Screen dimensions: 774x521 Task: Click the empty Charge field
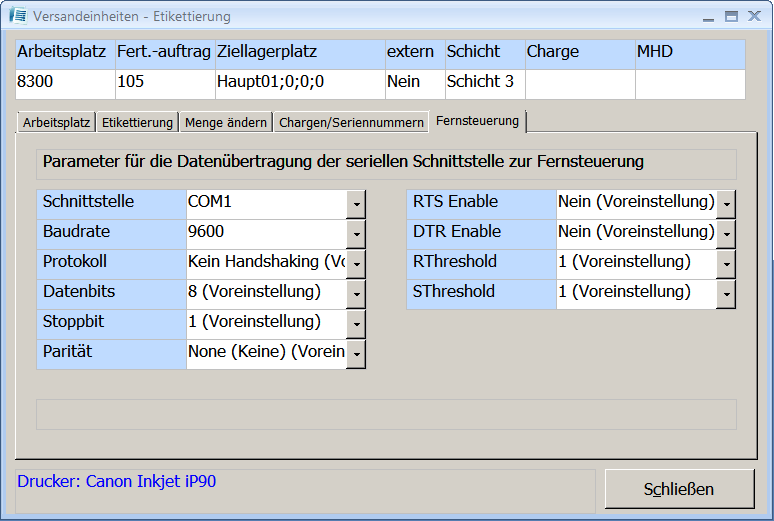click(579, 82)
